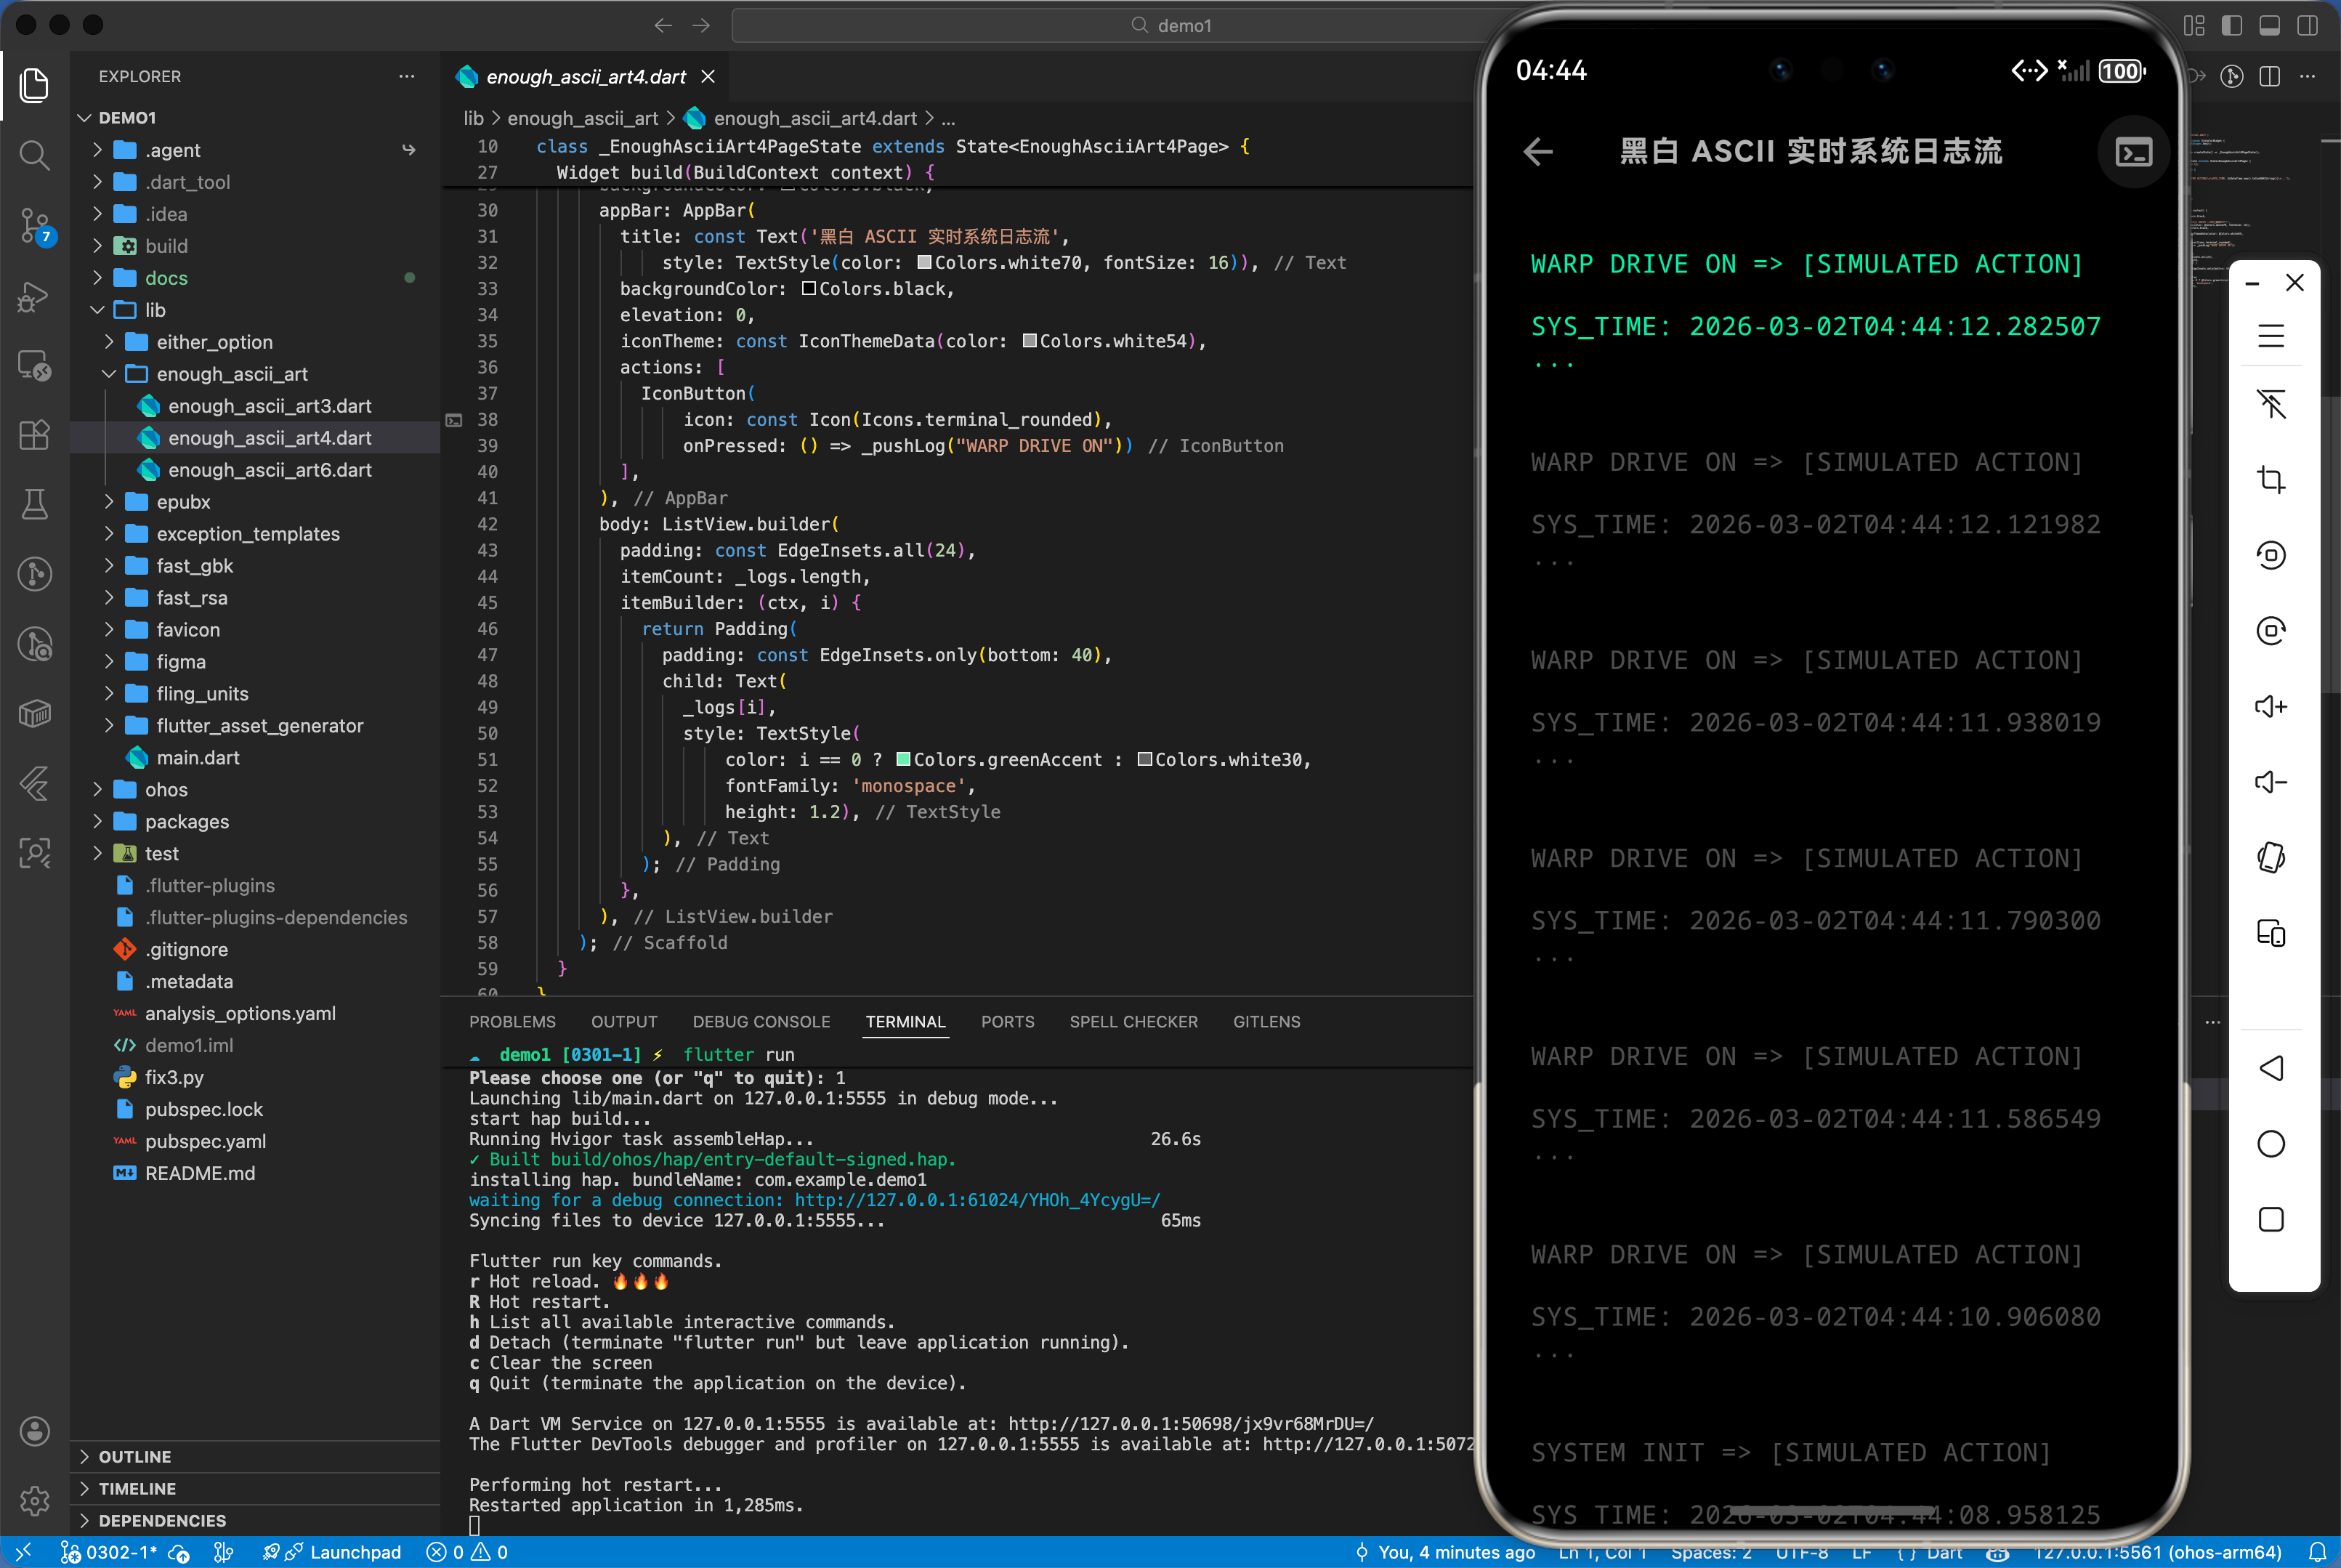Switch to PROBLEMS panel tab
Image resolution: width=2341 pixels, height=1568 pixels.
pos(512,1021)
